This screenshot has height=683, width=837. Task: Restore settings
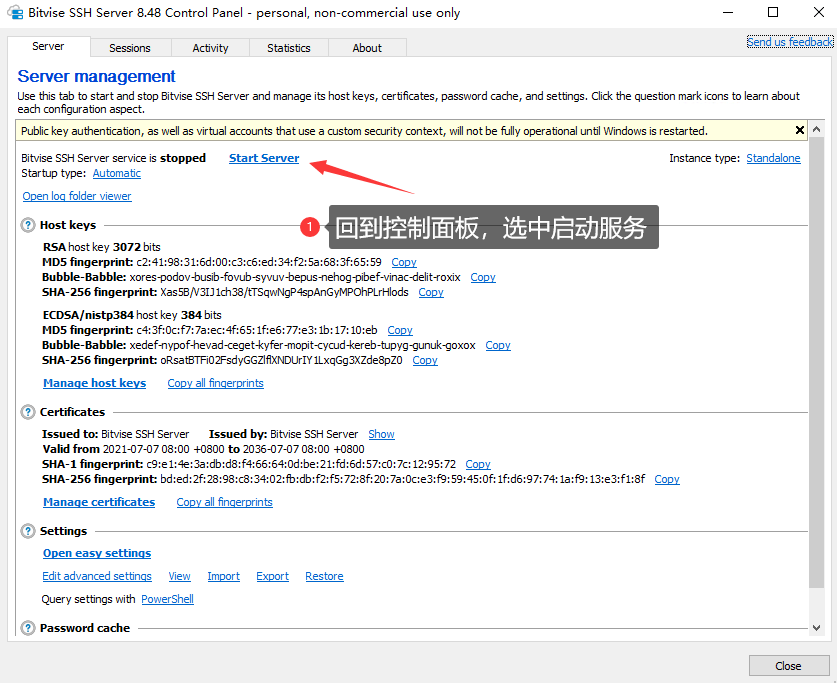tap(324, 576)
